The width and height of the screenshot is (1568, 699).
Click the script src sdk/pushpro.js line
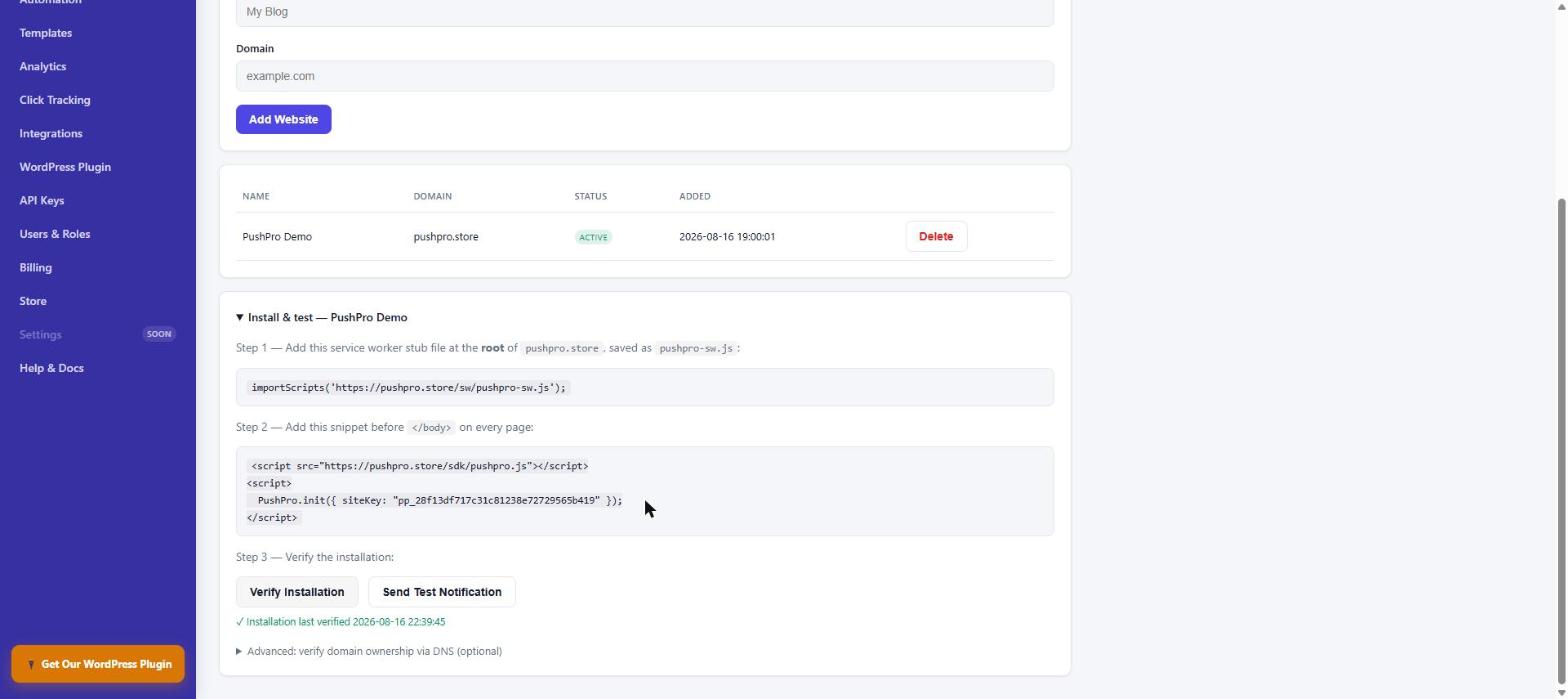point(420,466)
